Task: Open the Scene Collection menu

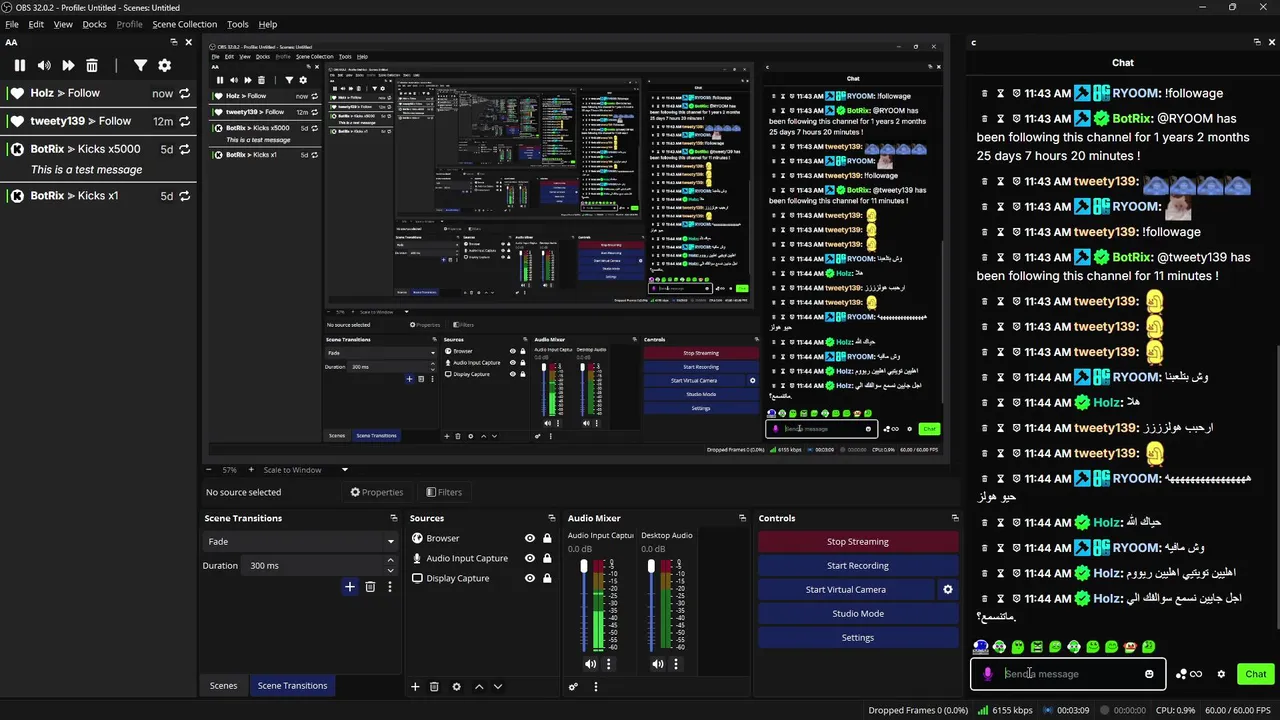Action: click(x=185, y=24)
